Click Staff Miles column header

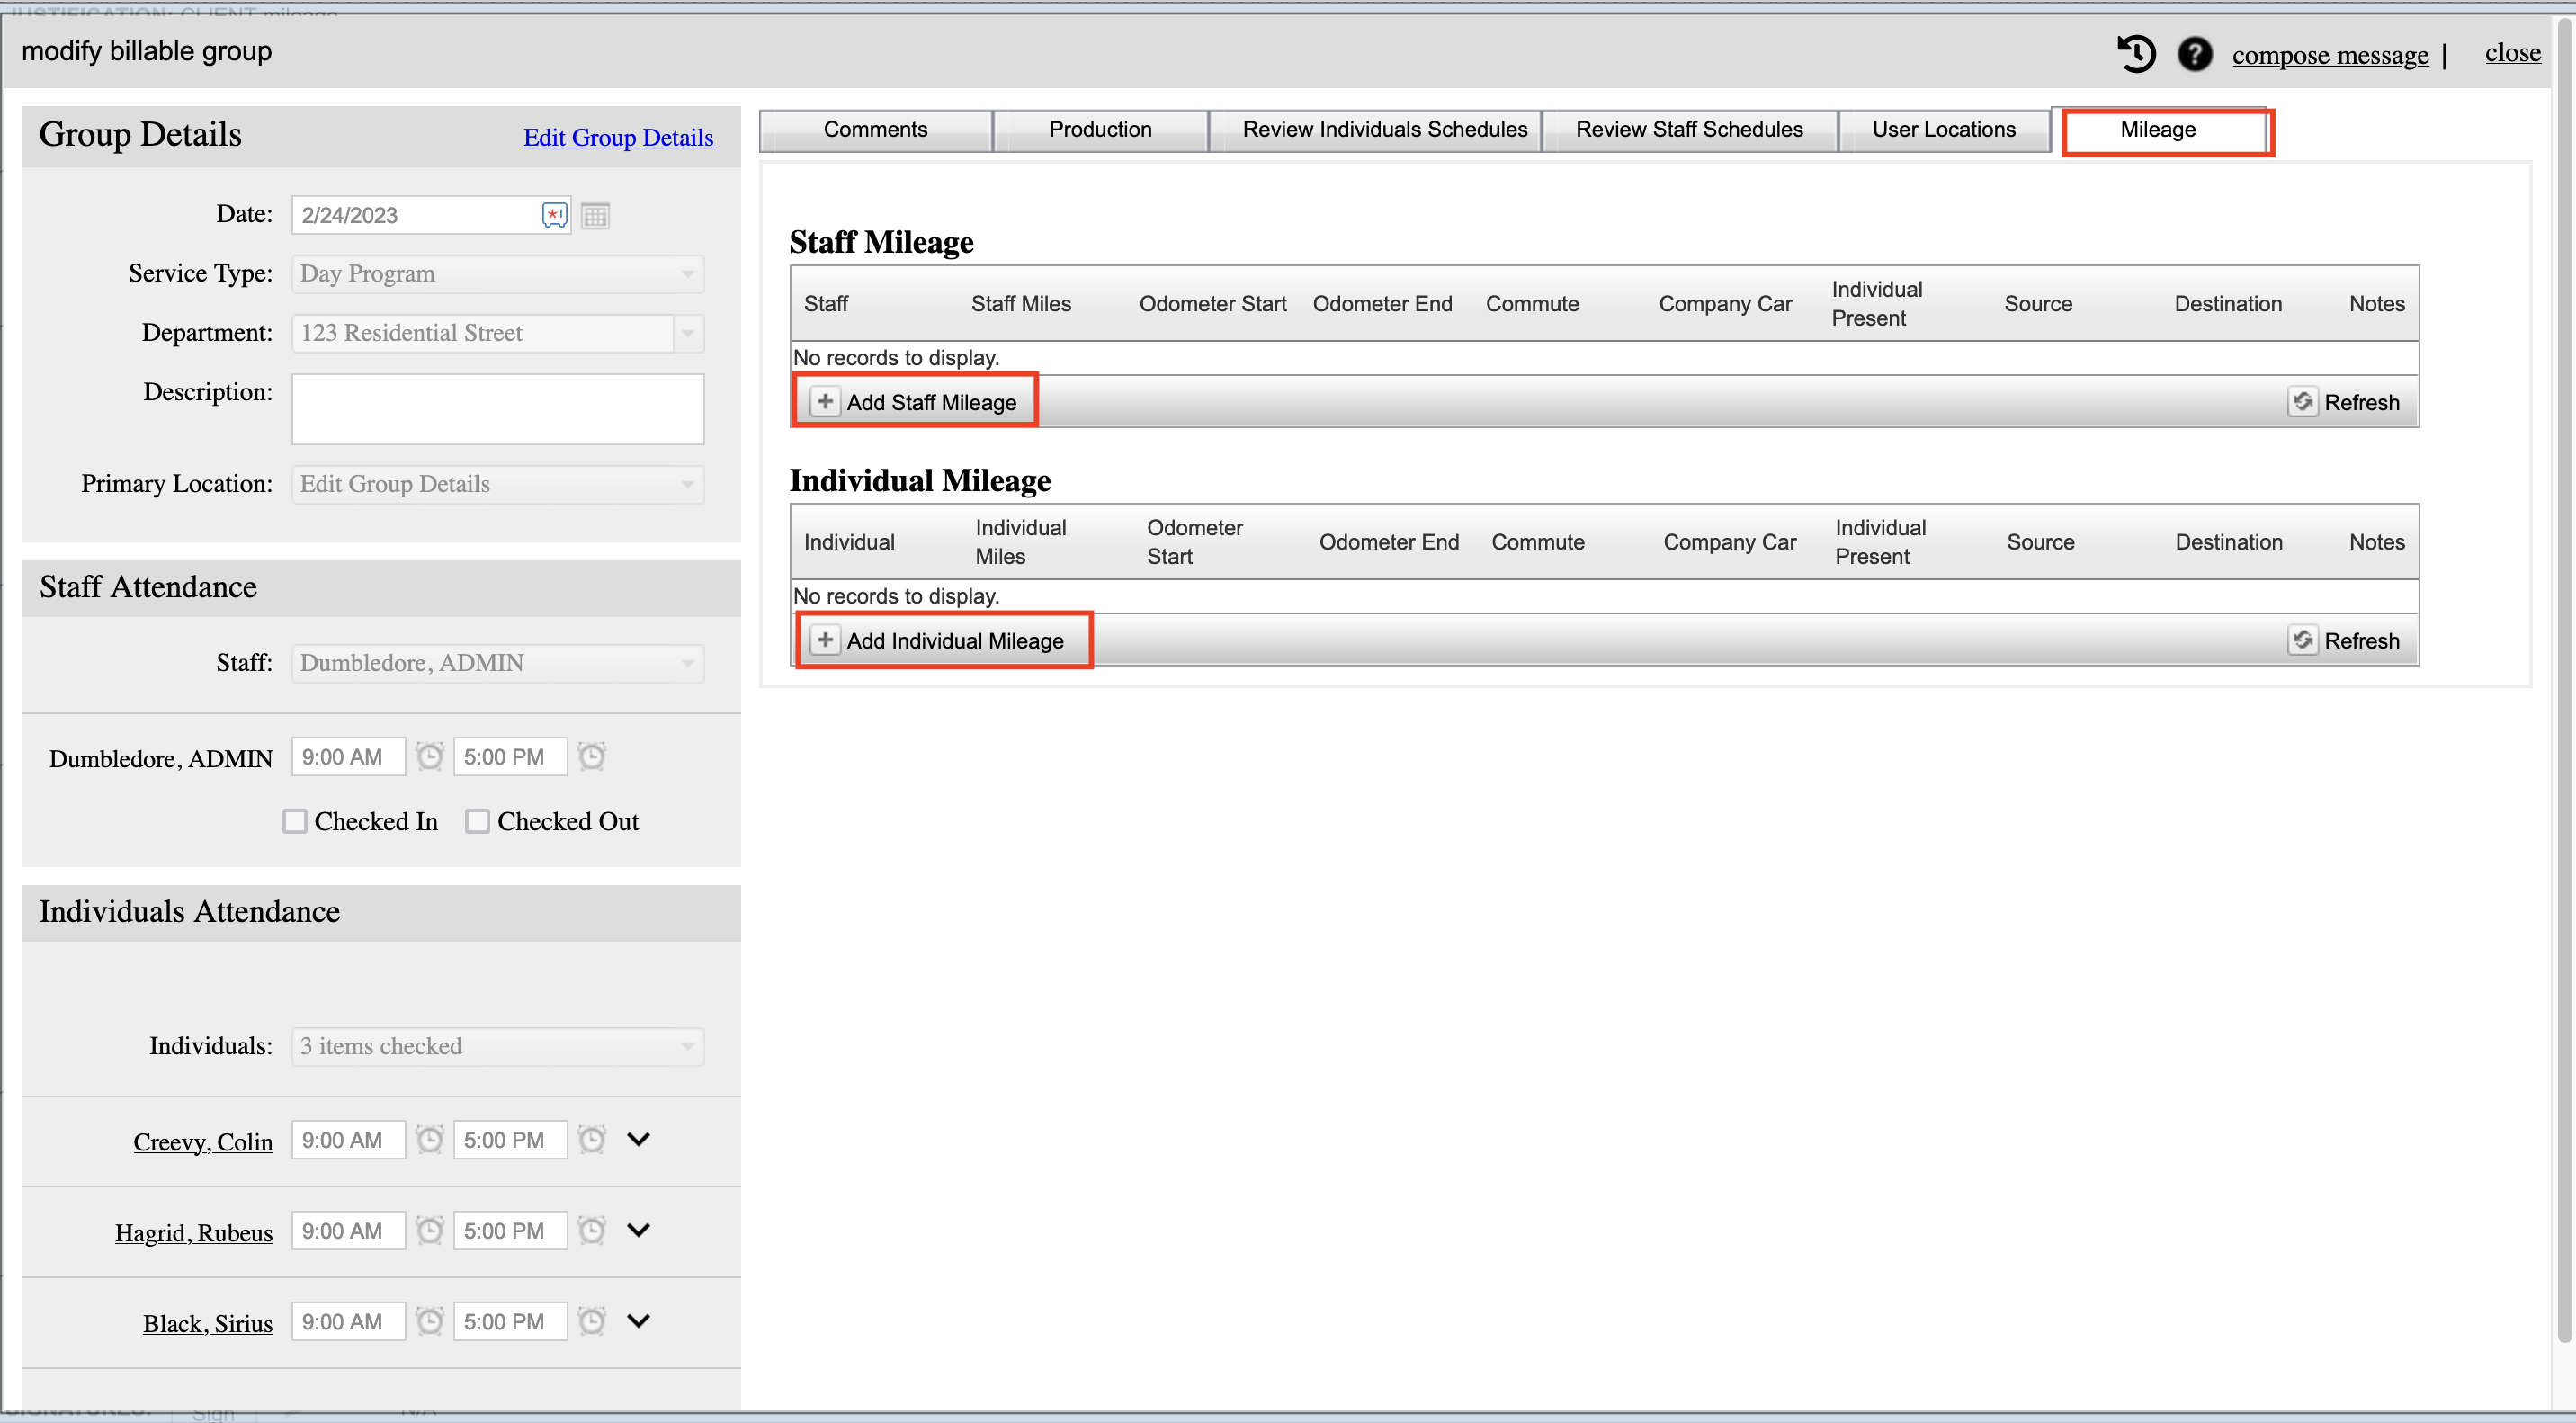coord(1021,304)
